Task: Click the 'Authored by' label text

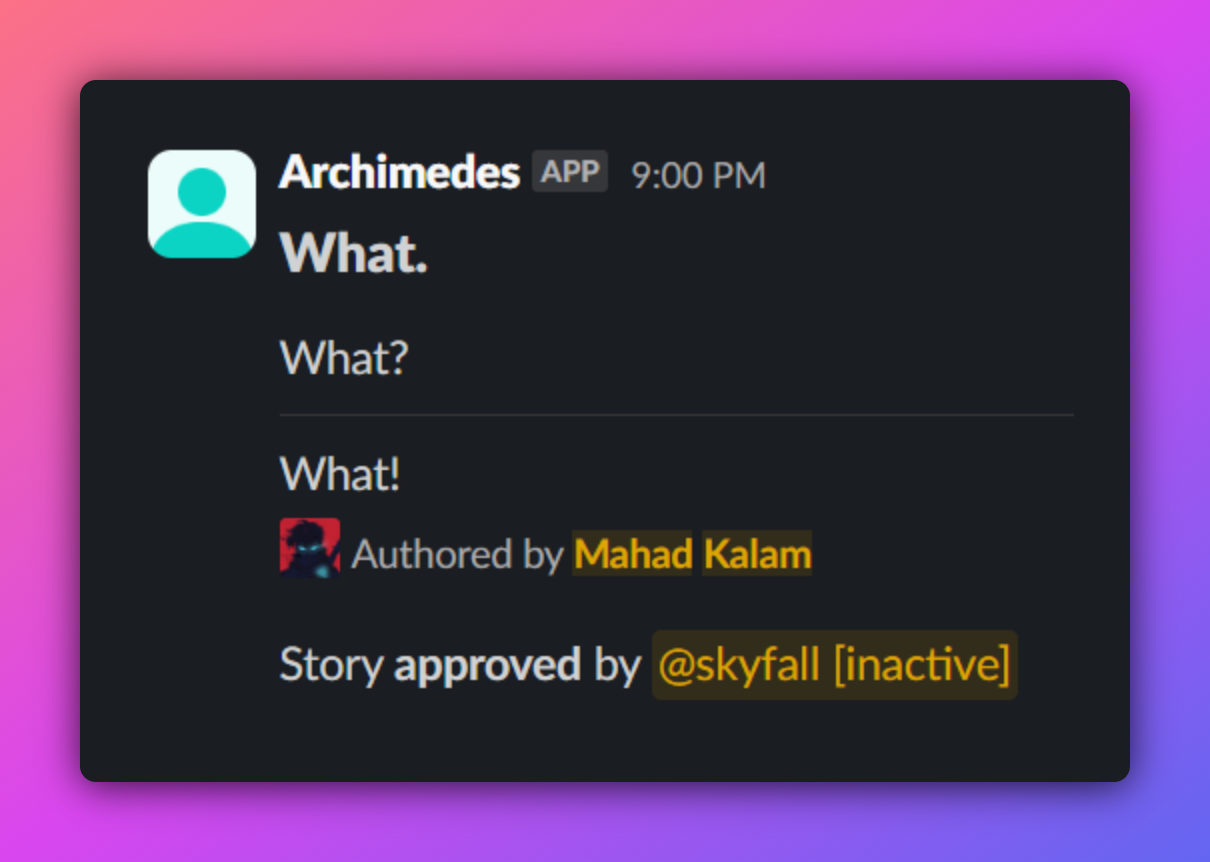Action: tap(457, 554)
